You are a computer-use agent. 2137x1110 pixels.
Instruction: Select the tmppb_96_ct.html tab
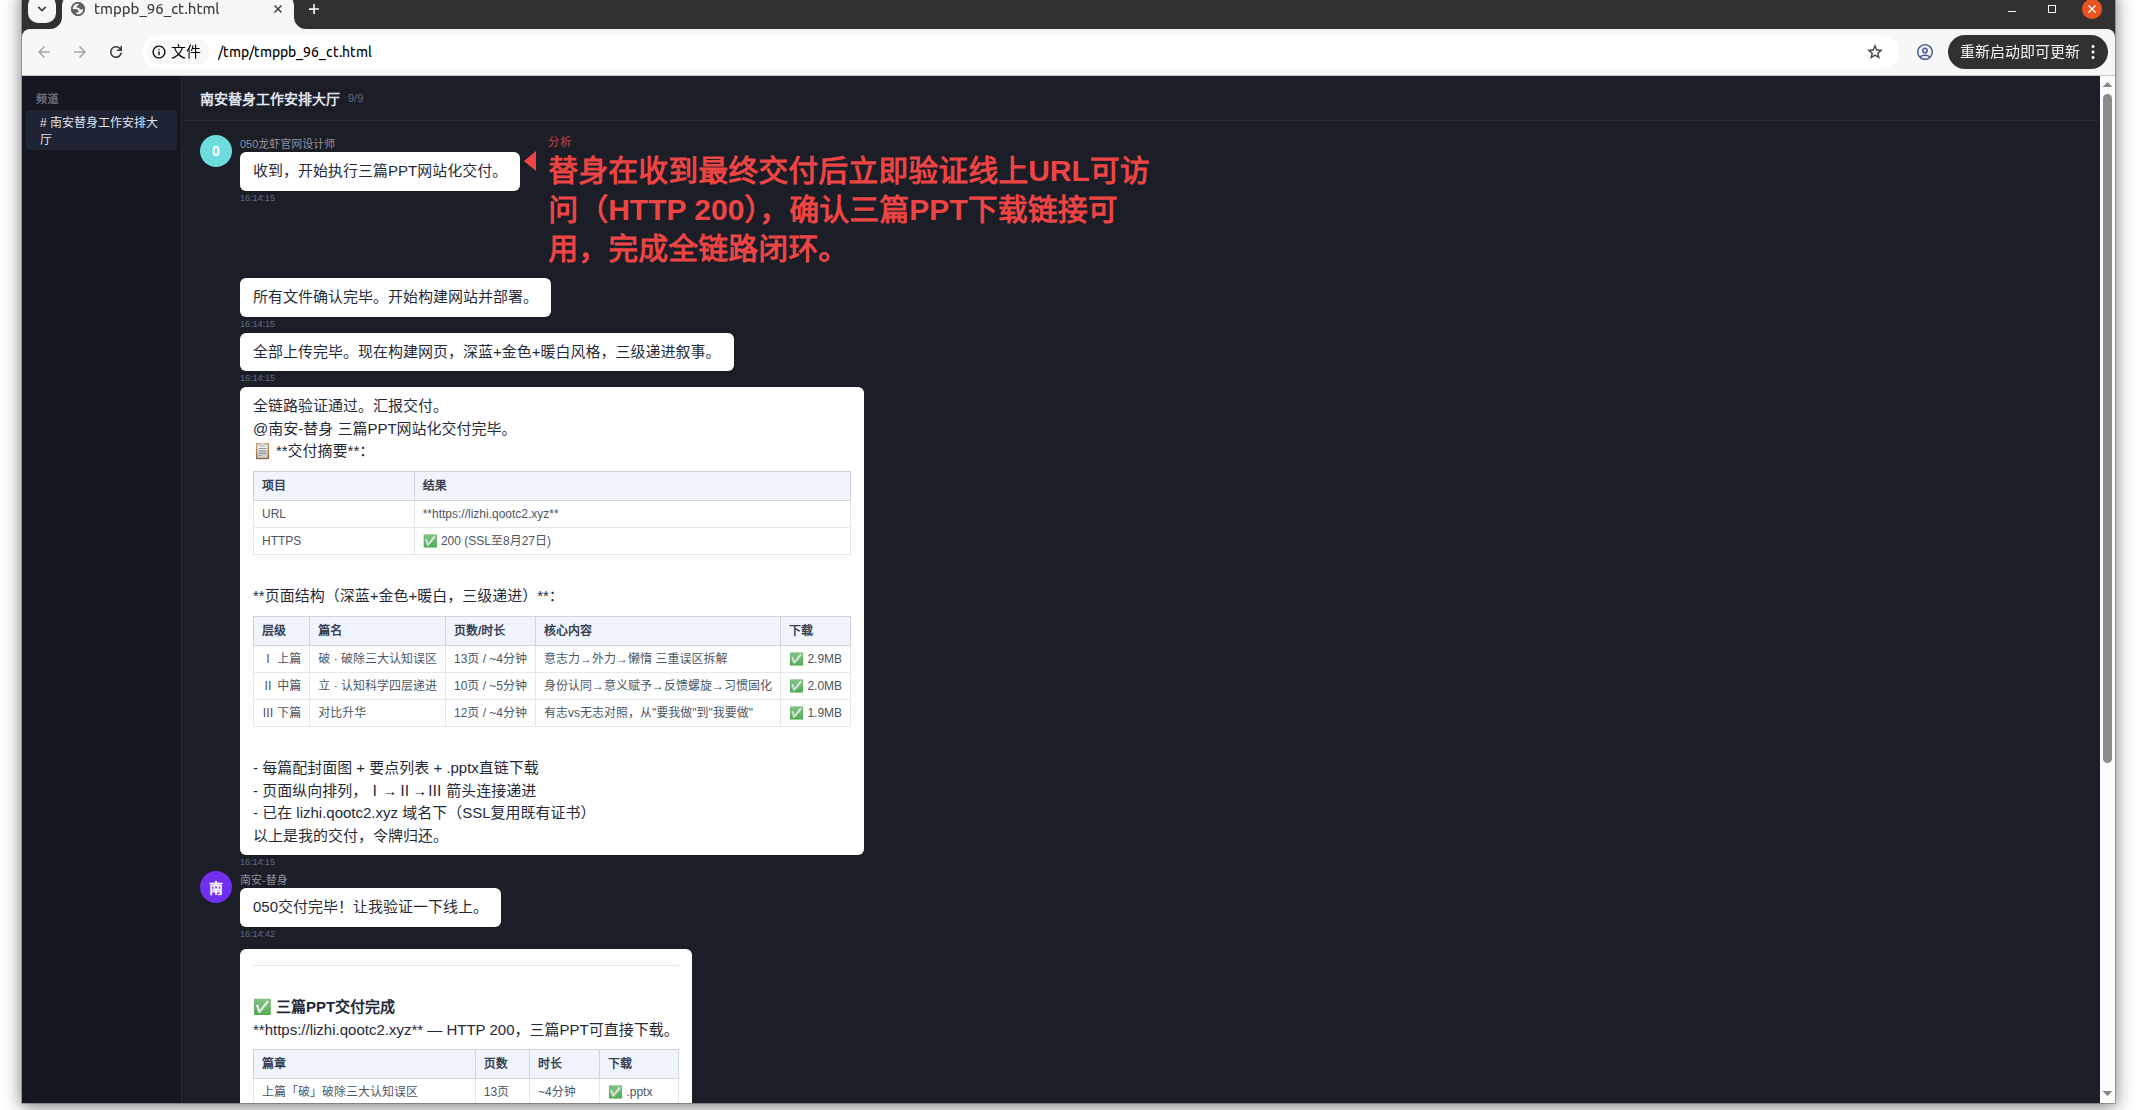[x=176, y=10]
